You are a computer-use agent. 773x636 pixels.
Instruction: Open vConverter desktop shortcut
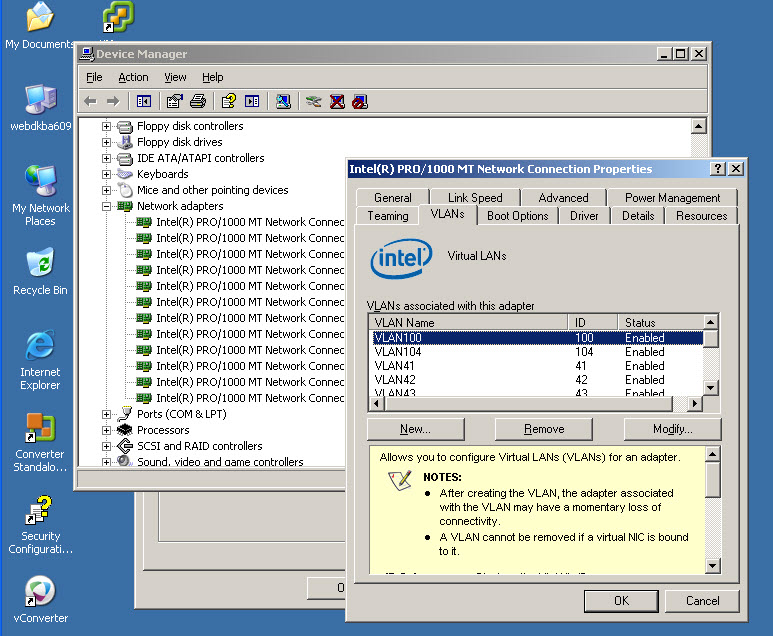[40, 600]
